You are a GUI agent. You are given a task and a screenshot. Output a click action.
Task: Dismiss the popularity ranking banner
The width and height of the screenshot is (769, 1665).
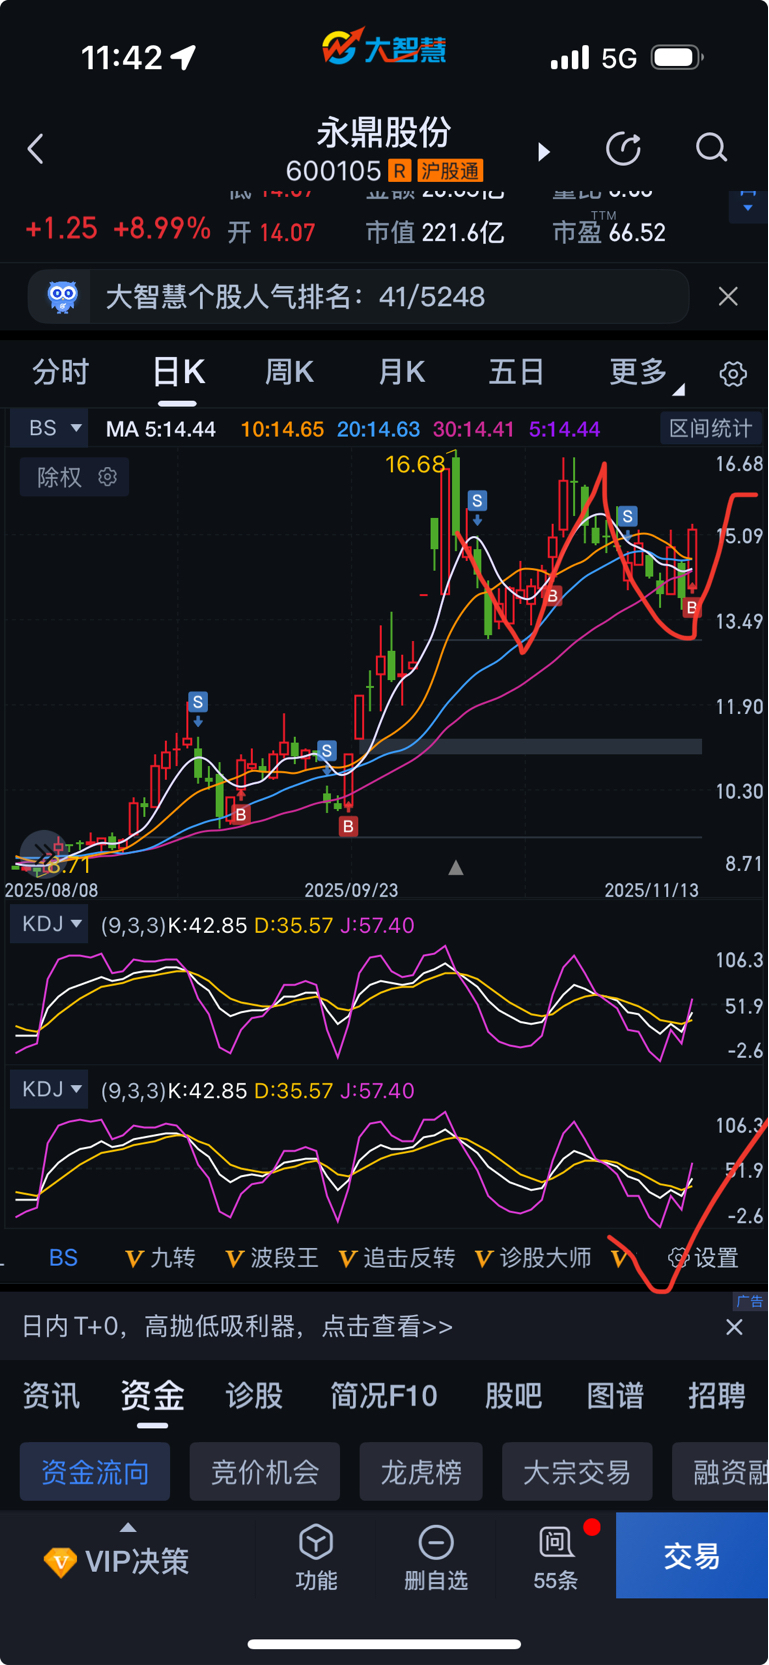click(x=728, y=296)
